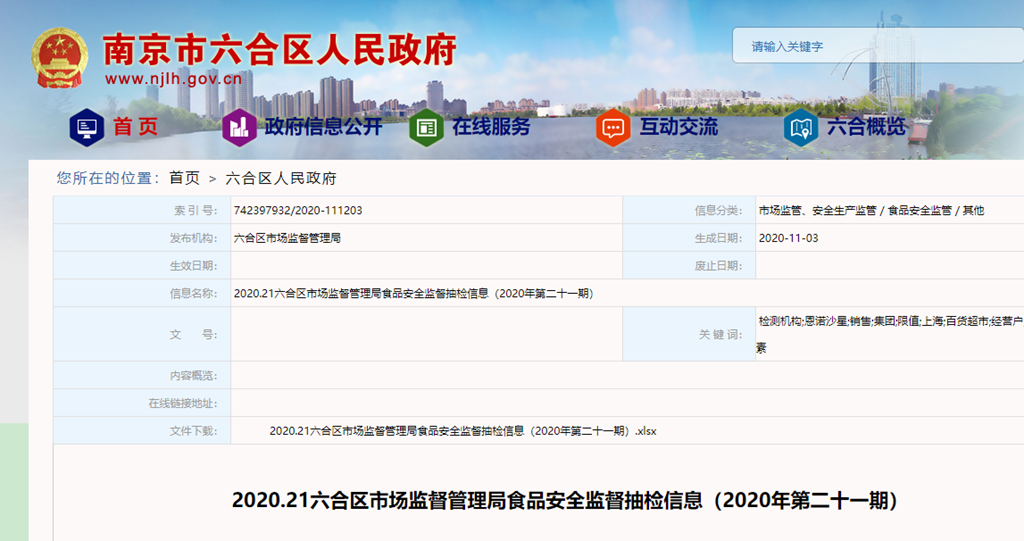
Task: Click the bold article title heading
Action: (x=564, y=500)
